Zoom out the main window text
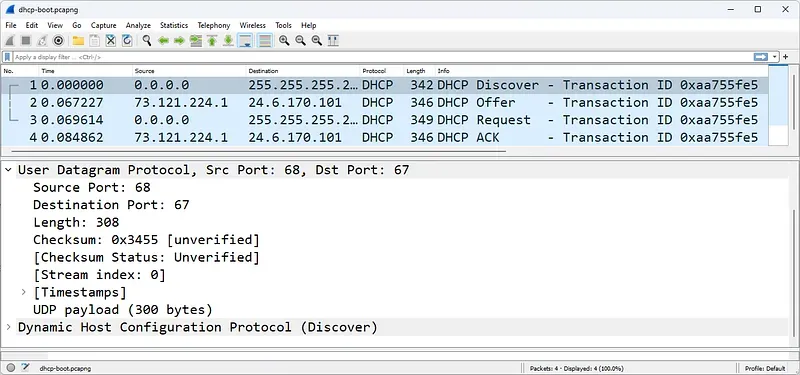The width and height of the screenshot is (800, 375). tap(301, 41)
